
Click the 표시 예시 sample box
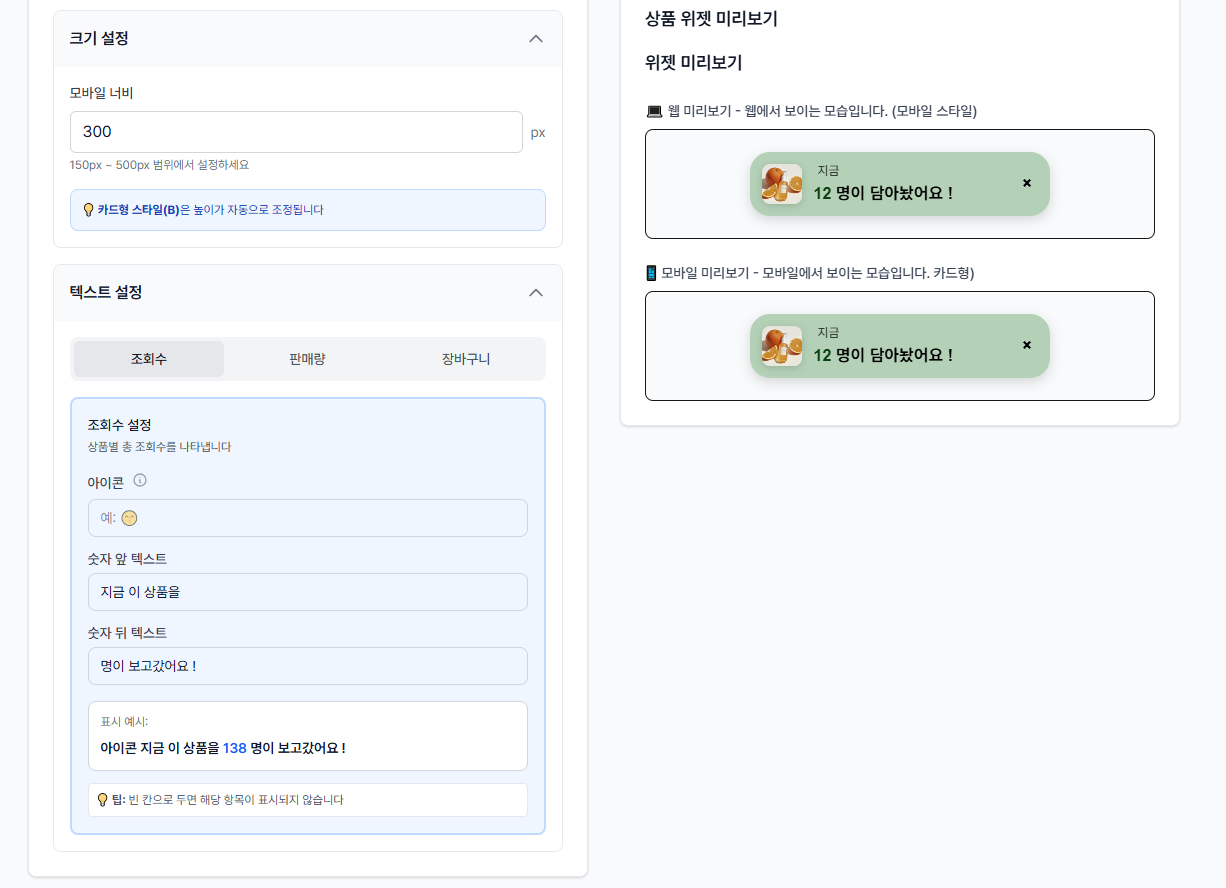pos(308,736)
